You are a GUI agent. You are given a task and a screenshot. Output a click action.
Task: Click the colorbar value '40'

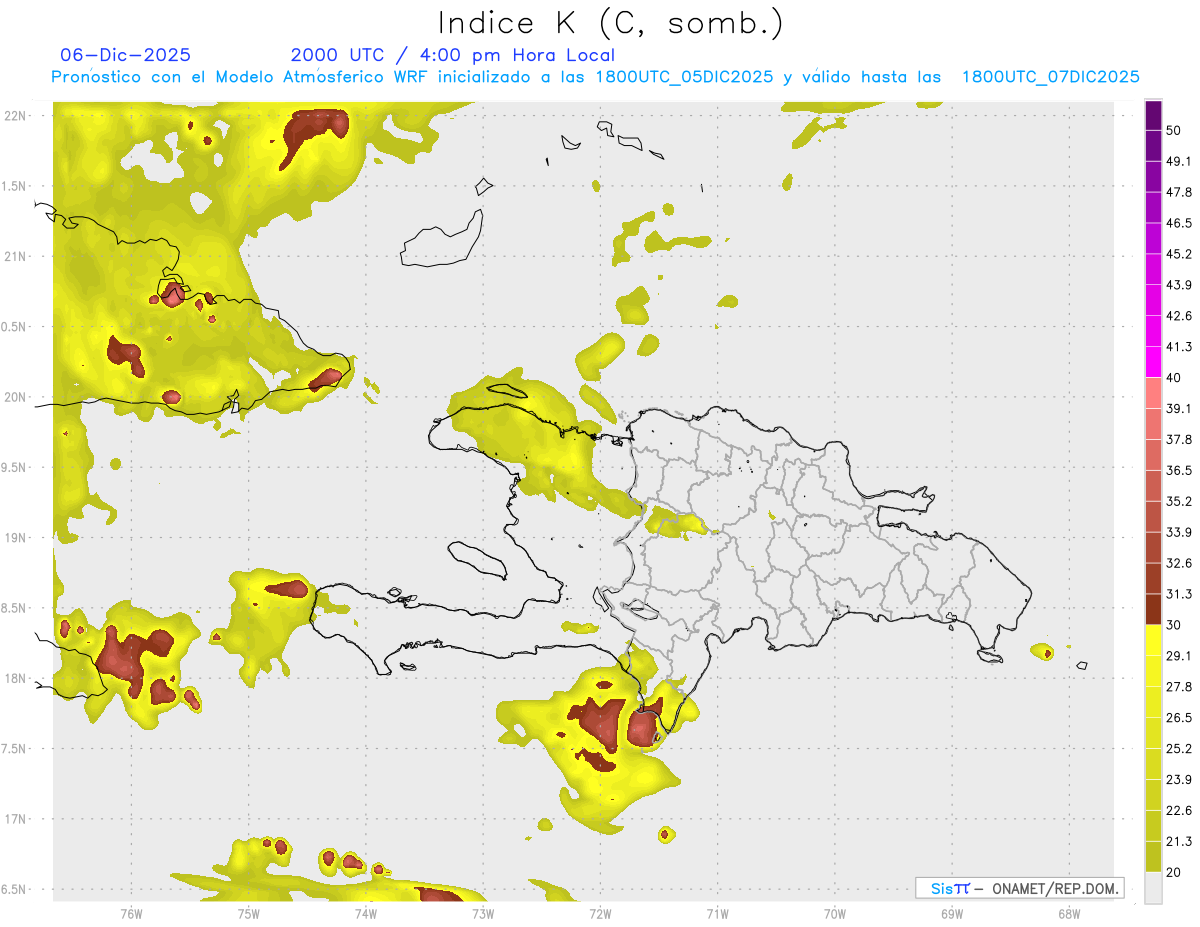point(1175,378)
